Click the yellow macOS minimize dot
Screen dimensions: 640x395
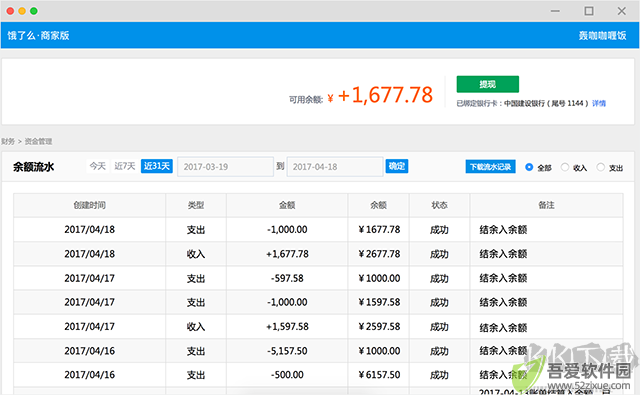coord(22,11)
